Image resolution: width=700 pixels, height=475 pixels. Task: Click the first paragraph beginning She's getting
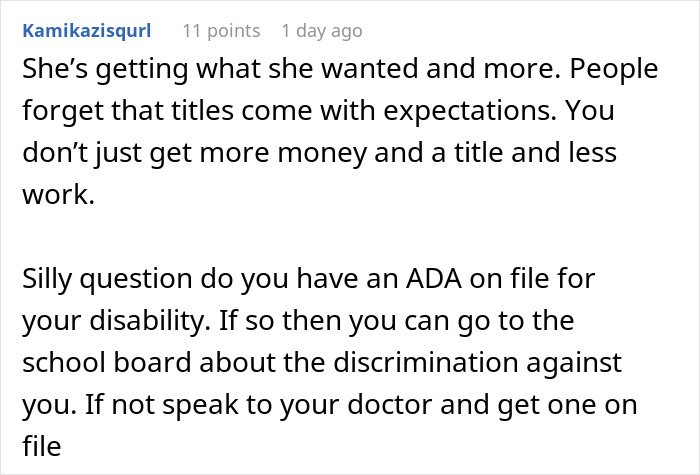click(x=340, y=131)
